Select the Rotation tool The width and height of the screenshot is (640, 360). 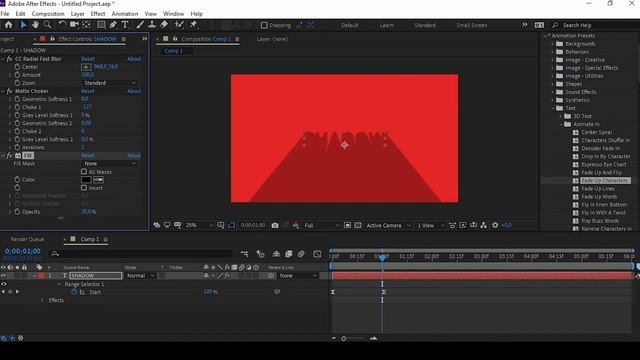pos(62,25)
